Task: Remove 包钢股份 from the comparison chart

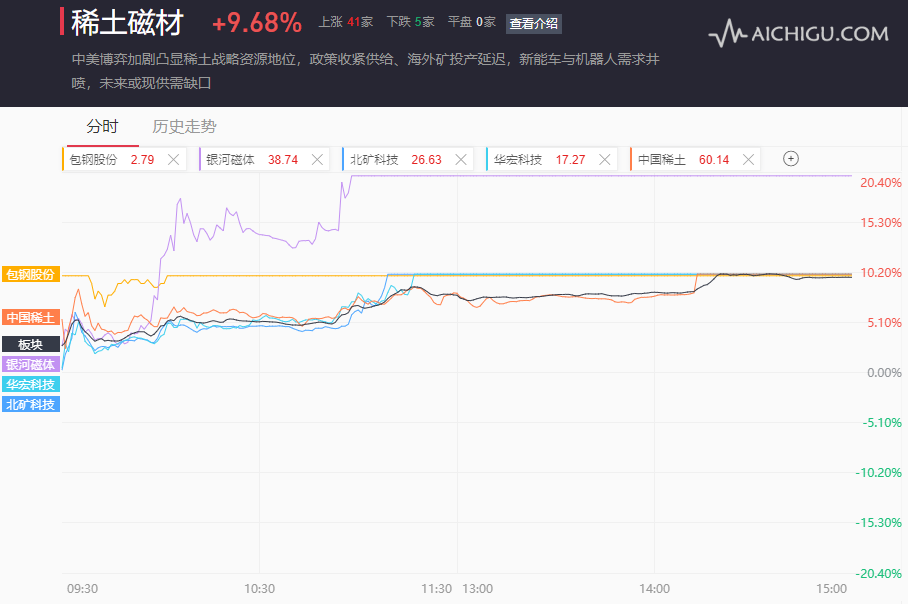Action: [174, 159]
